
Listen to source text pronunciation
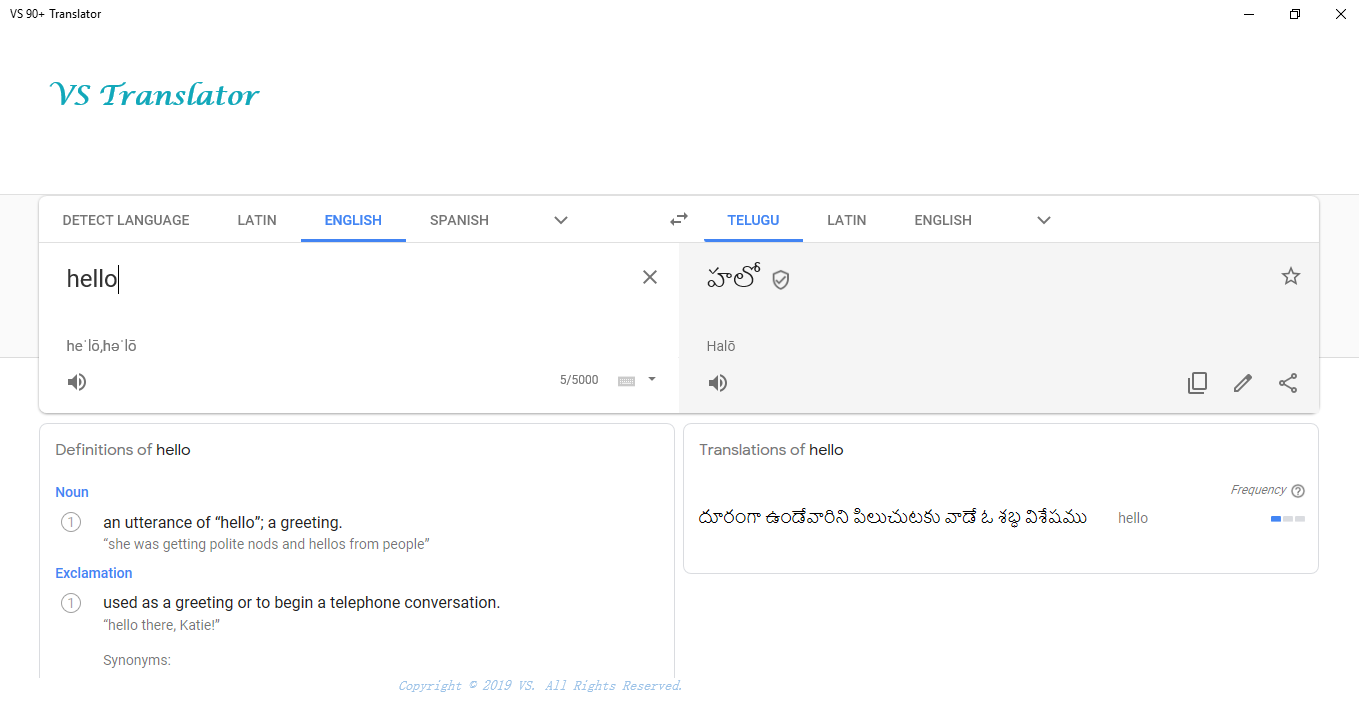tap(77, 382)
